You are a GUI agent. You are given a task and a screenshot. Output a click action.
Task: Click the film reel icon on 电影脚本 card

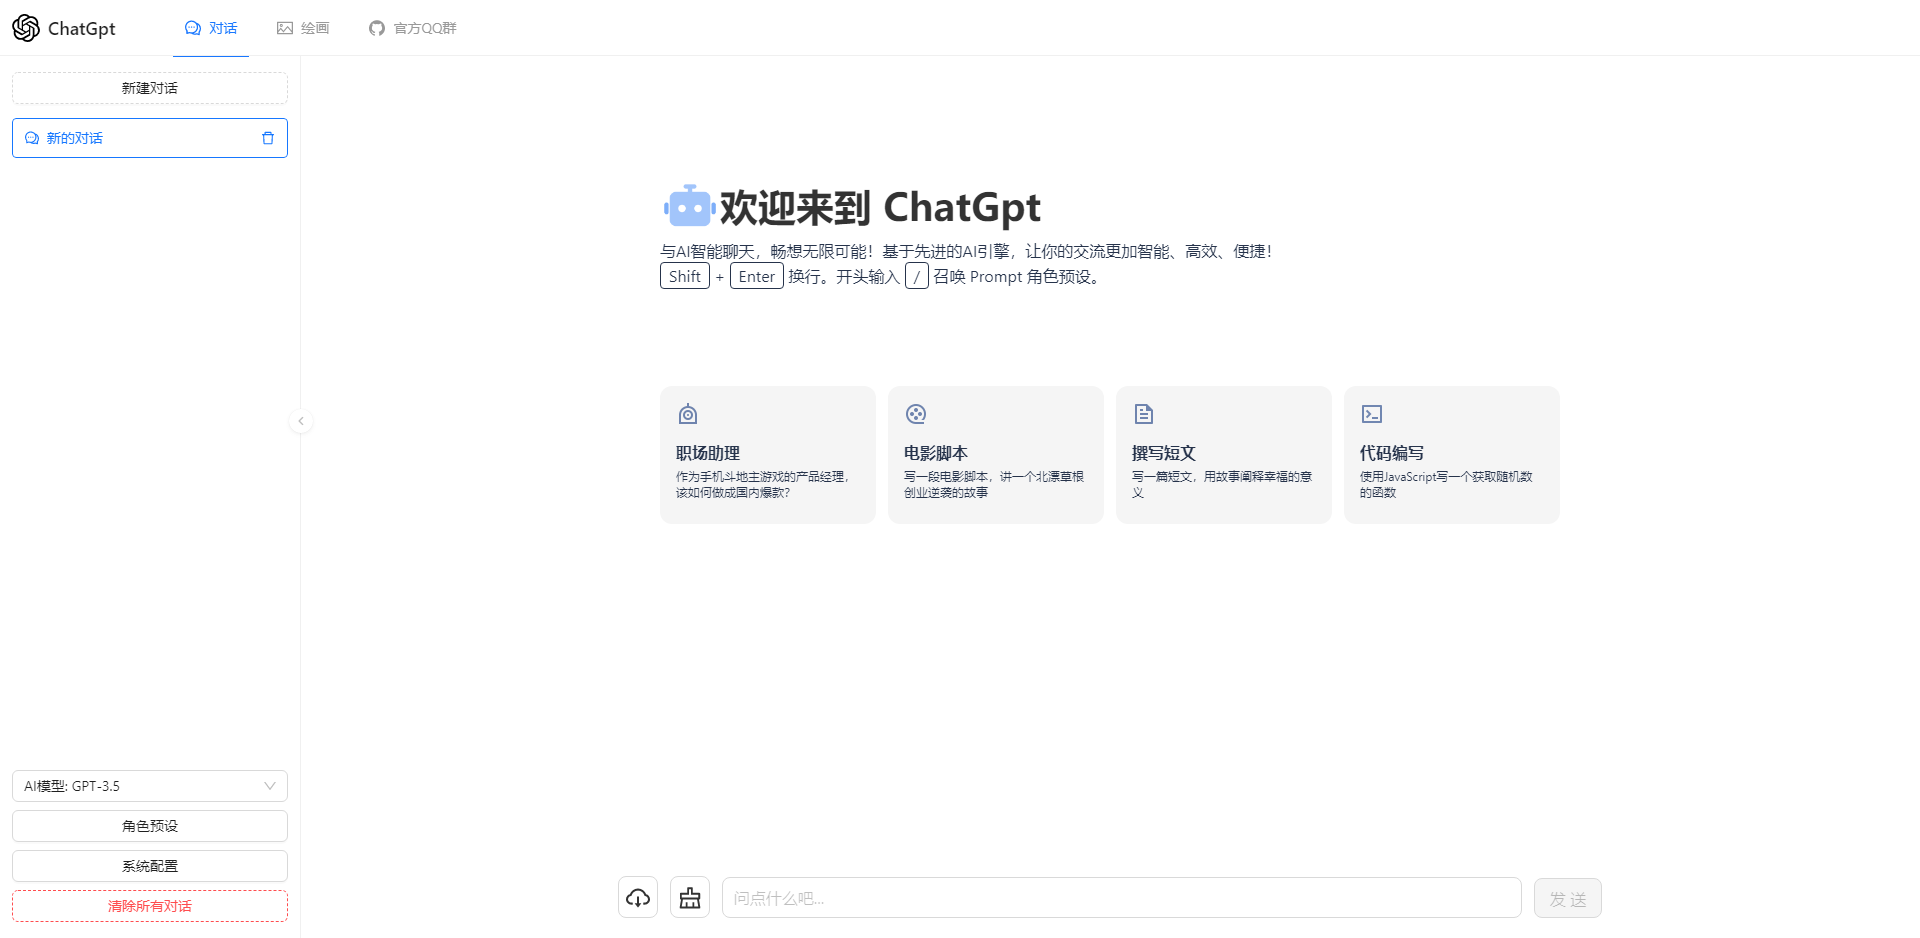point(915,413)
